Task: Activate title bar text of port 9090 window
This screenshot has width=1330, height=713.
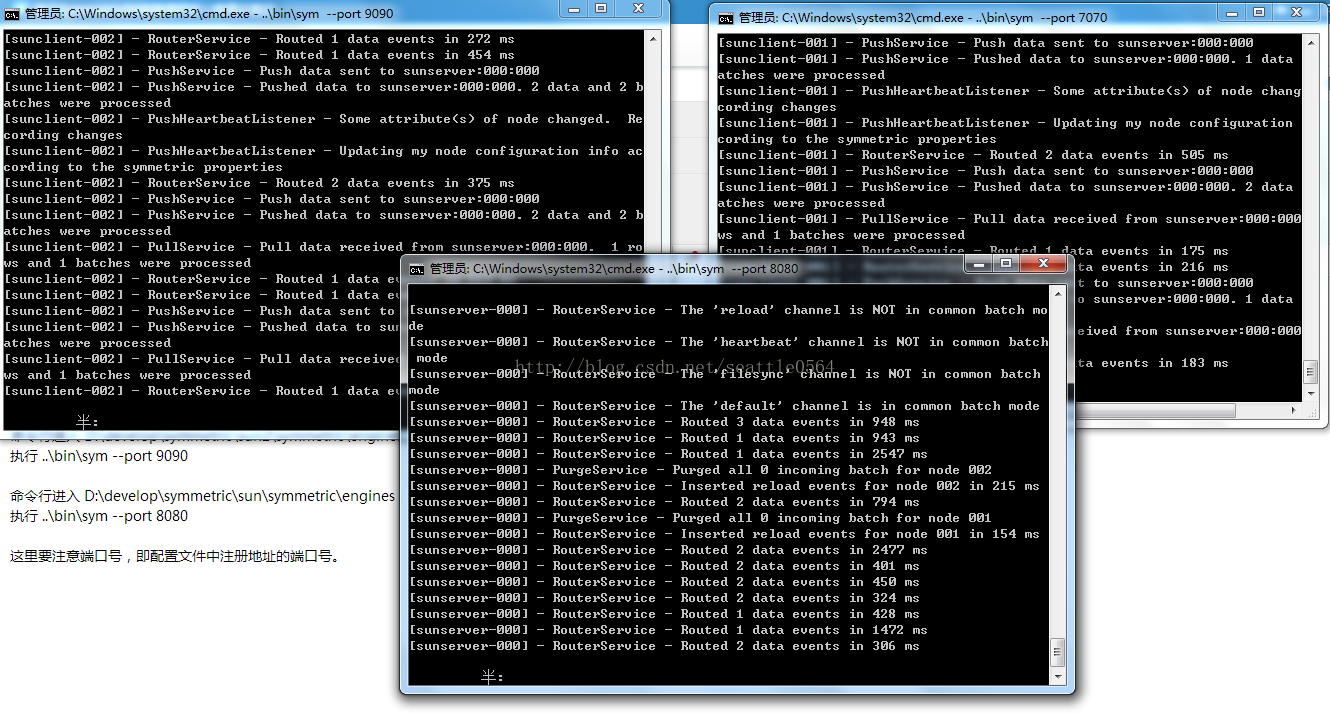Action: [x=209, y=14]
